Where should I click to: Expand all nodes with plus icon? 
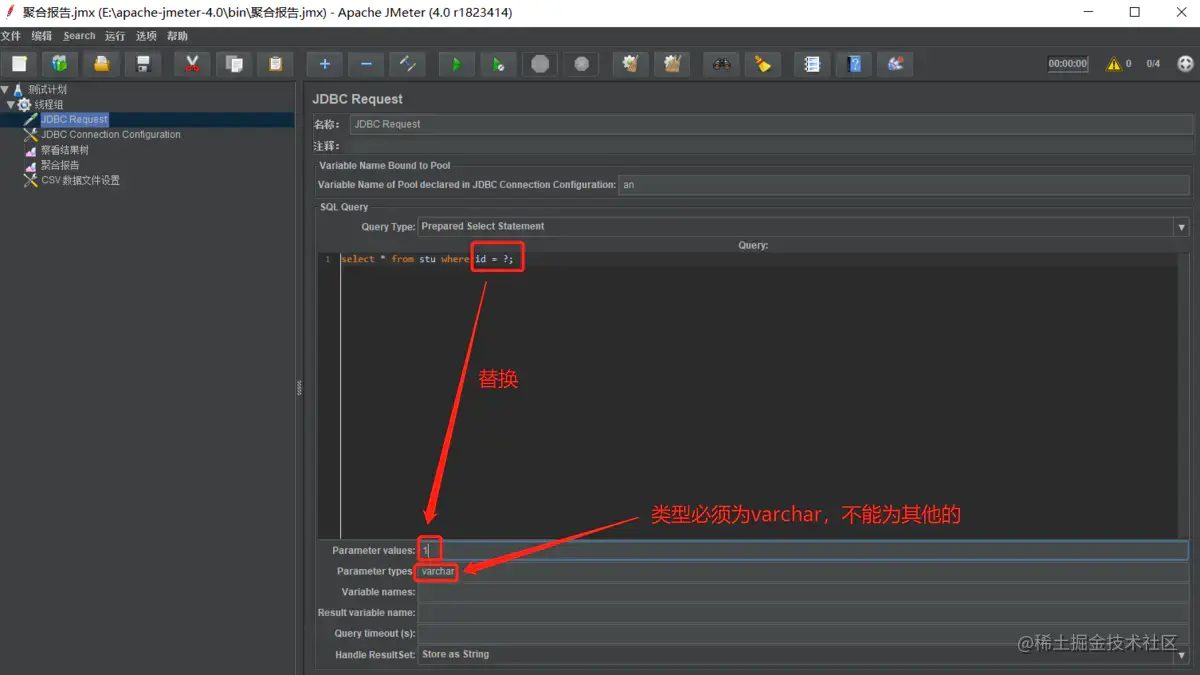[x=324, y=64]
